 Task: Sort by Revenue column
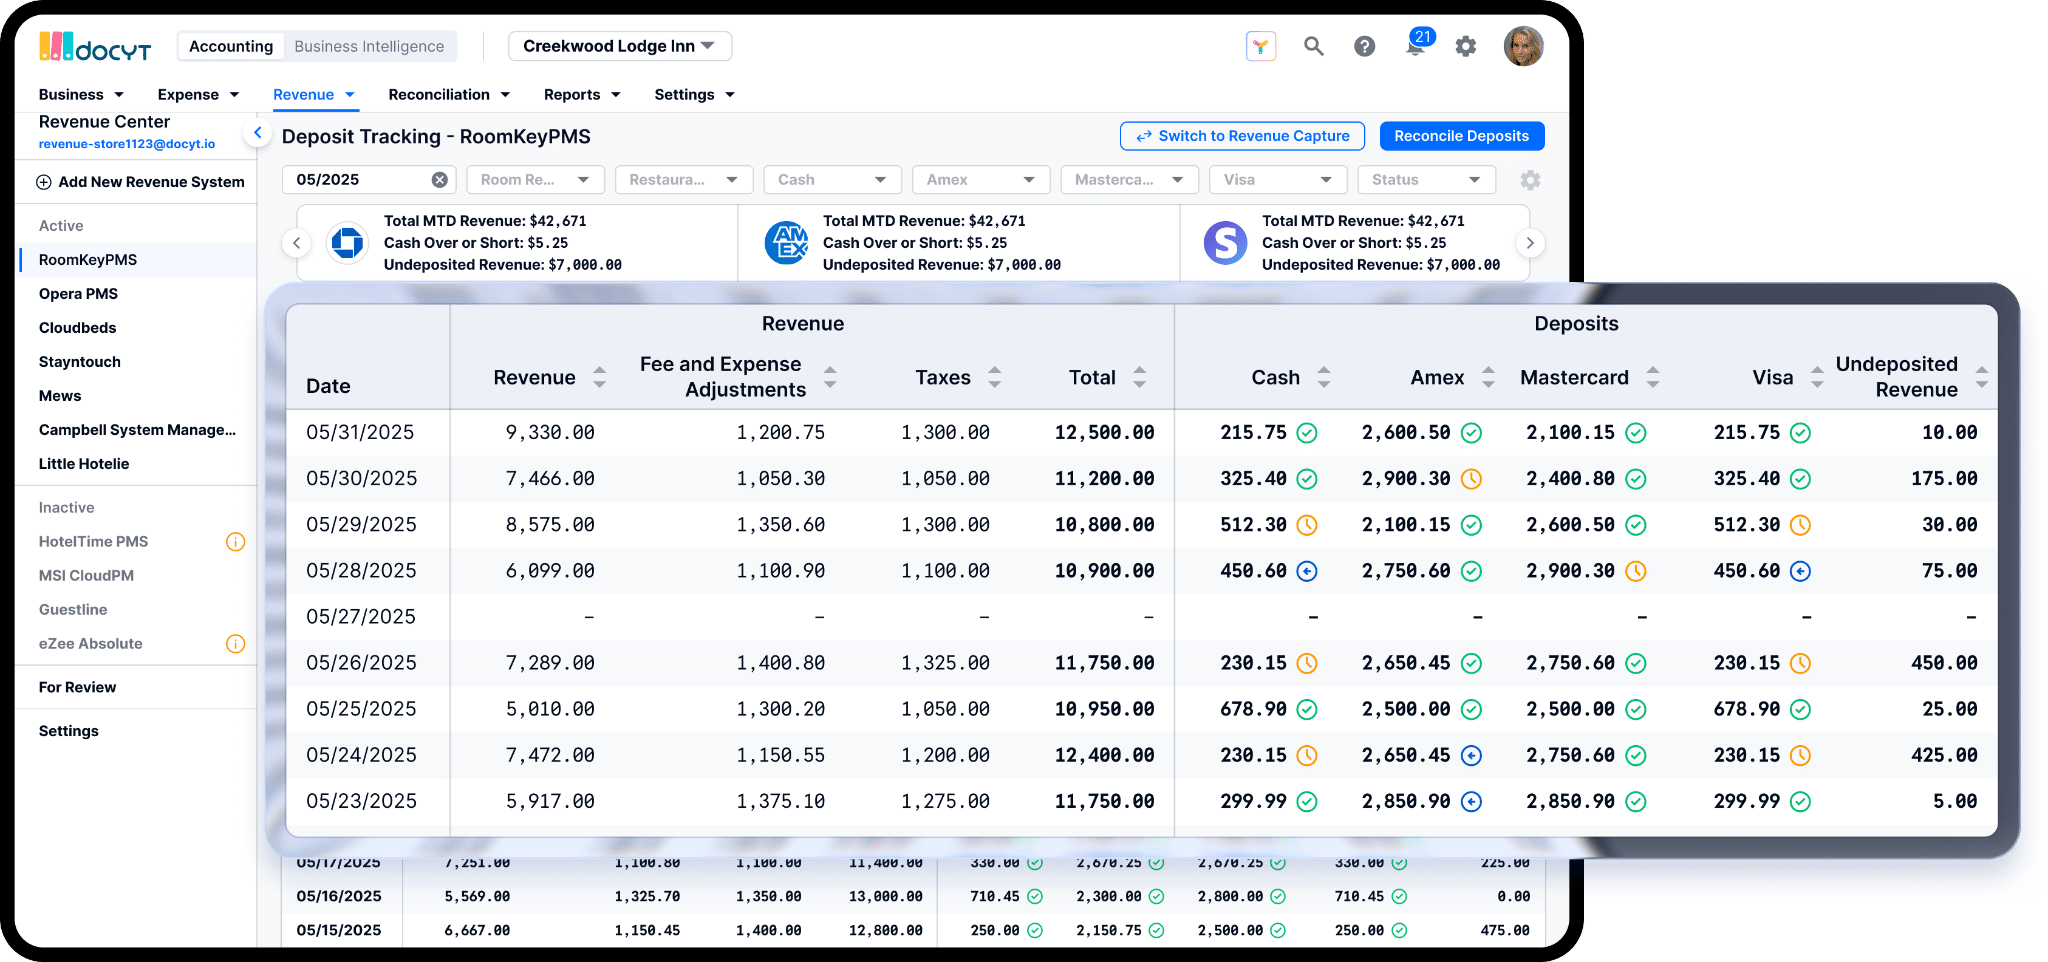point(599,377)
